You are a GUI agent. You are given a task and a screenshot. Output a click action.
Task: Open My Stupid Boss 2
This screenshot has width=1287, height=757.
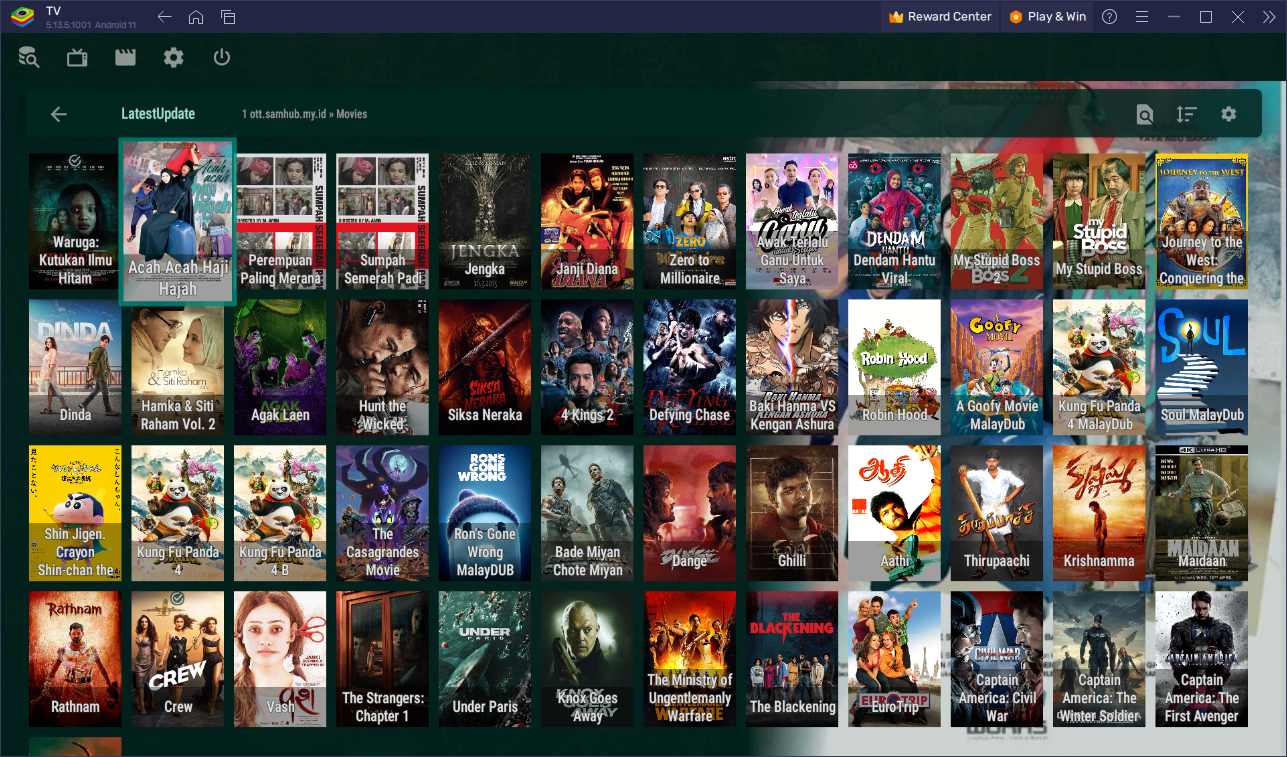pyautogui.click(x=996, y=221)
